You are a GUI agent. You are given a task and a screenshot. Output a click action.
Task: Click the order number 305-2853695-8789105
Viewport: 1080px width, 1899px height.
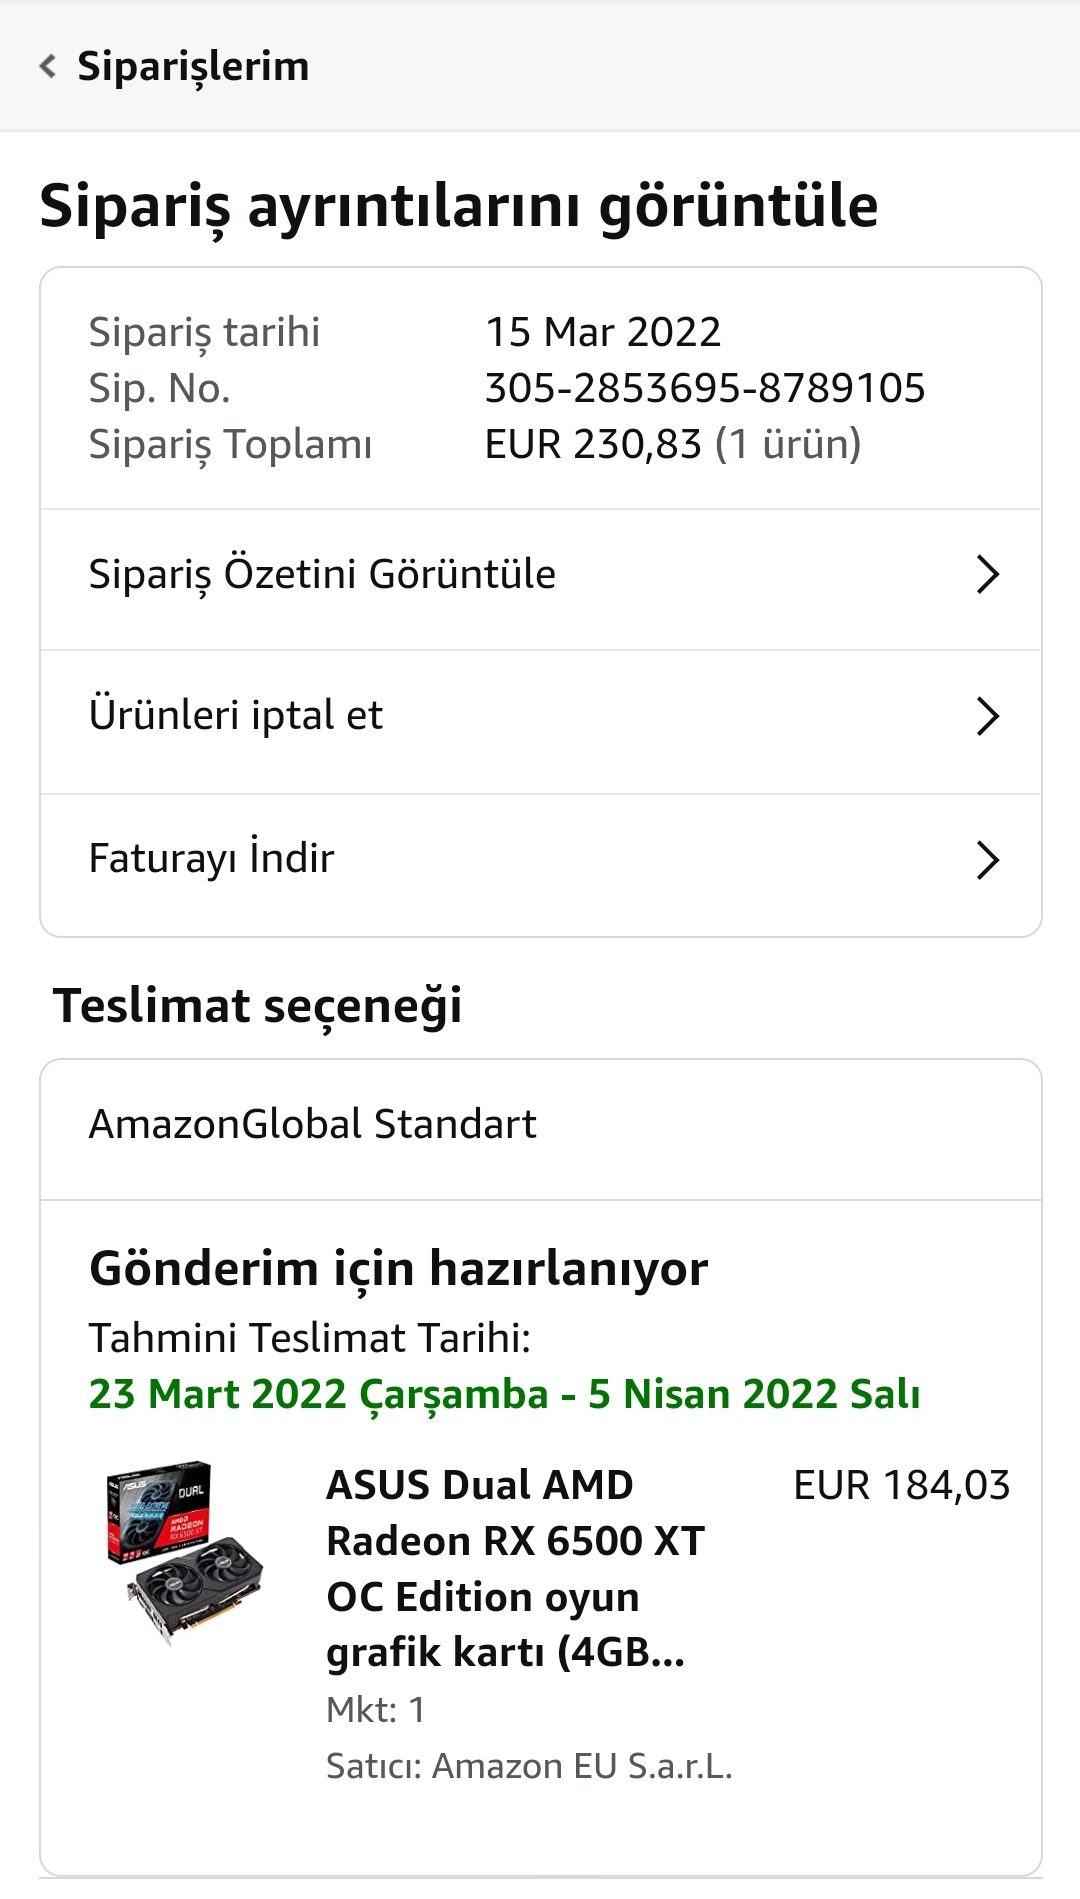pos(705,388)
